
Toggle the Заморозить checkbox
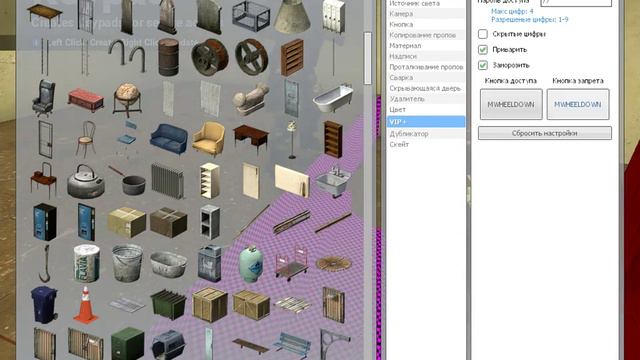click(x=483, y=65)
